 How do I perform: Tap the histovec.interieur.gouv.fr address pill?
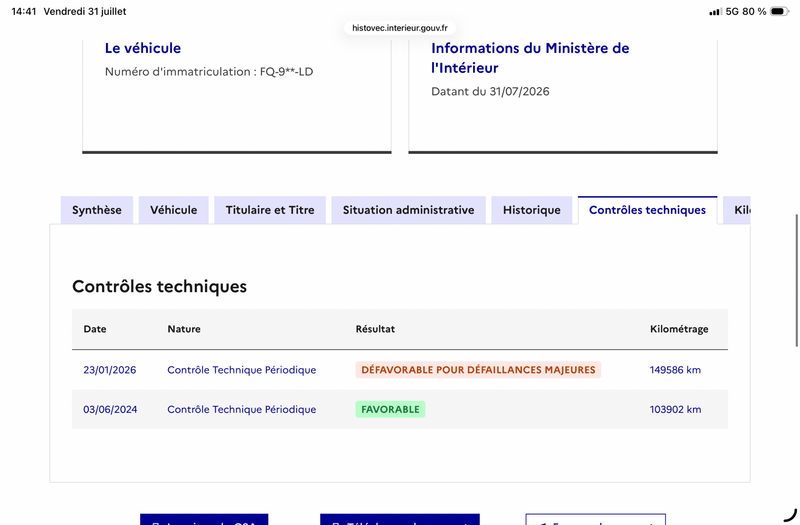pos(400,28)
